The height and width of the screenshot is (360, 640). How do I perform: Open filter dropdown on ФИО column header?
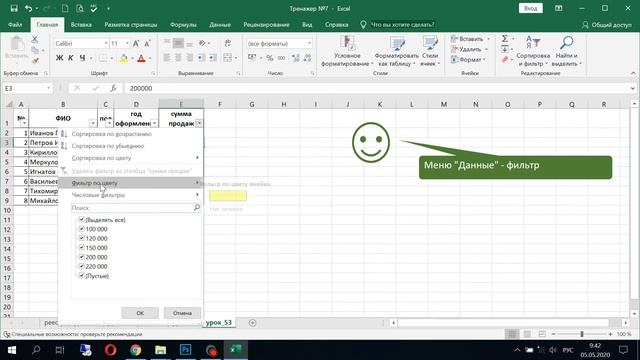click(93, 123)
